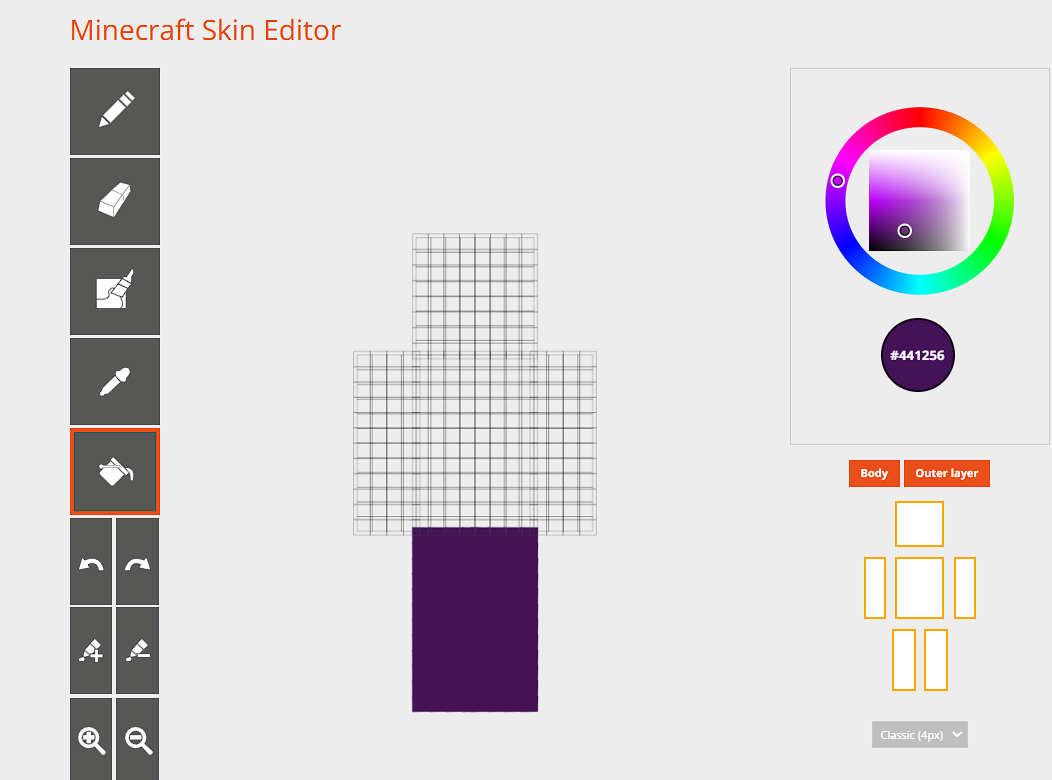Zoom out of the skin canvas
The image size is (1052, 780).
pyautogui.click(x=138, y=739)
